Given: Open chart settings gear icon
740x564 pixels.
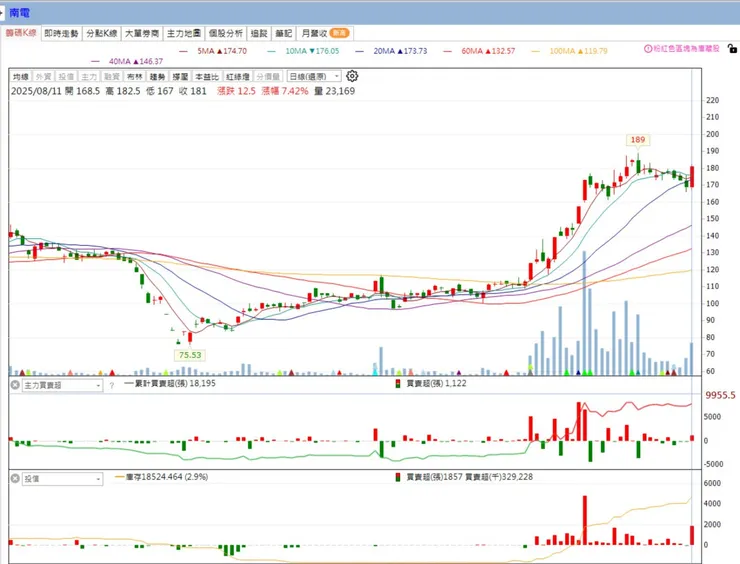Looking at the screenshot, I should point(352,76).
